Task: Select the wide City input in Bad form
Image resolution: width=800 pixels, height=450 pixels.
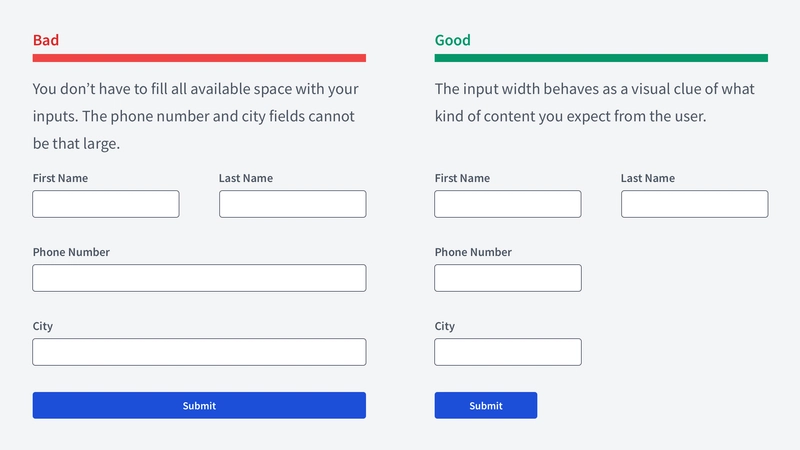Action: pyautogui.click(x=199, y=352)
